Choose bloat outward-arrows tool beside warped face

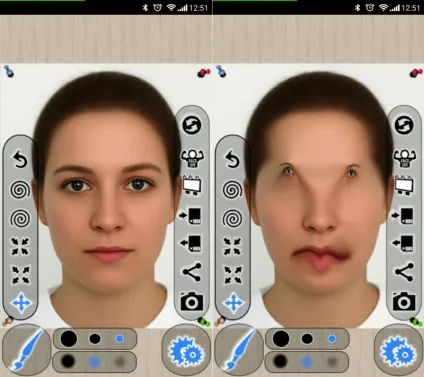tap(232, 275)
